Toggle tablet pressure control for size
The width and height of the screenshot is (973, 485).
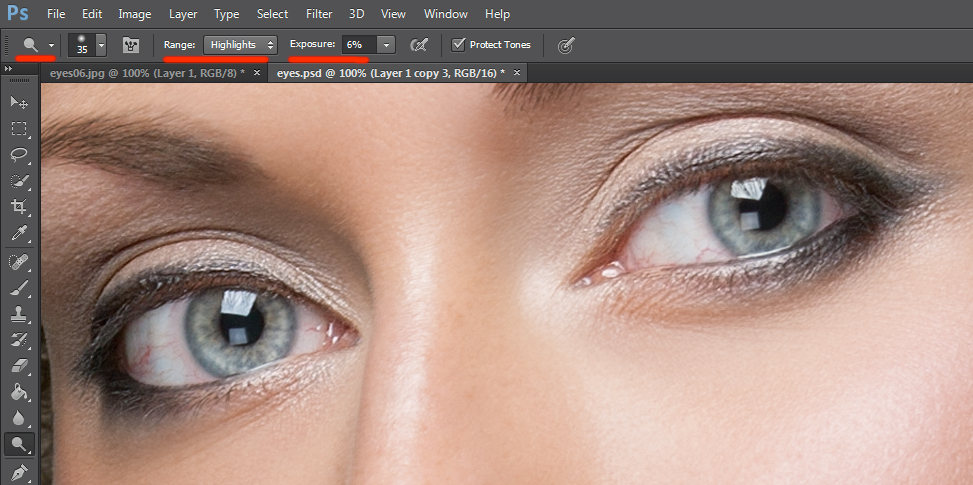pyautogui.click(x=566, y=45)
